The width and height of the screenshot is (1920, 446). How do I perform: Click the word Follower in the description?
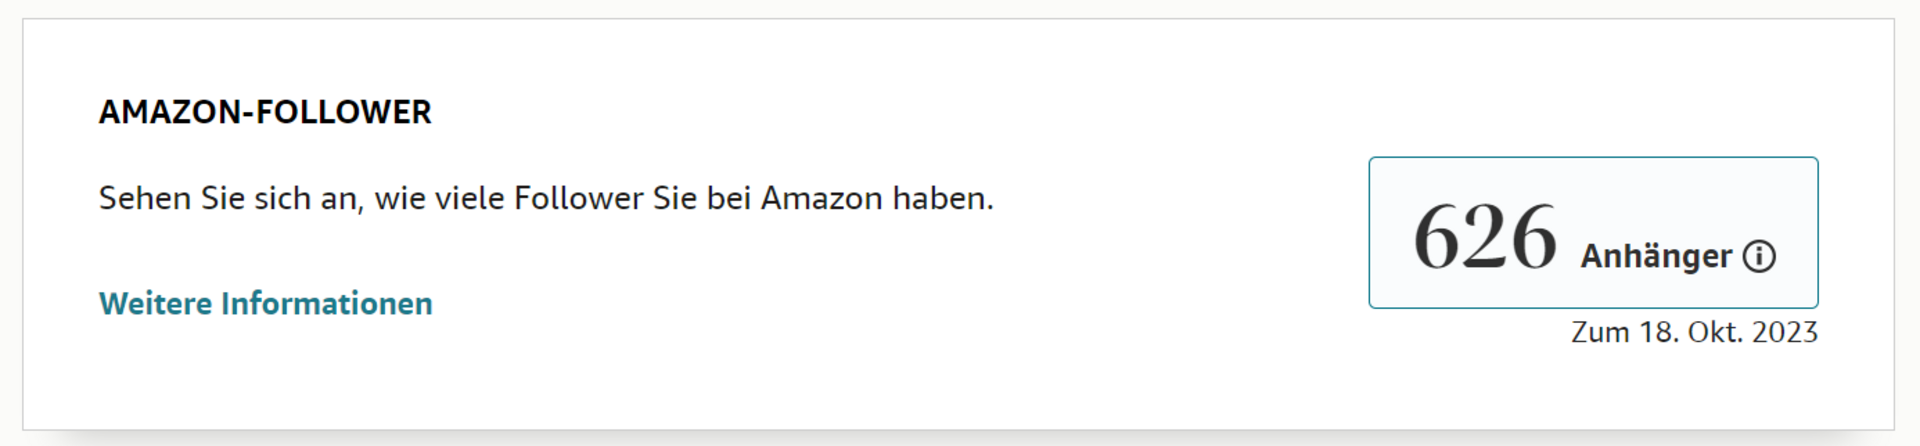click(579, 198)
